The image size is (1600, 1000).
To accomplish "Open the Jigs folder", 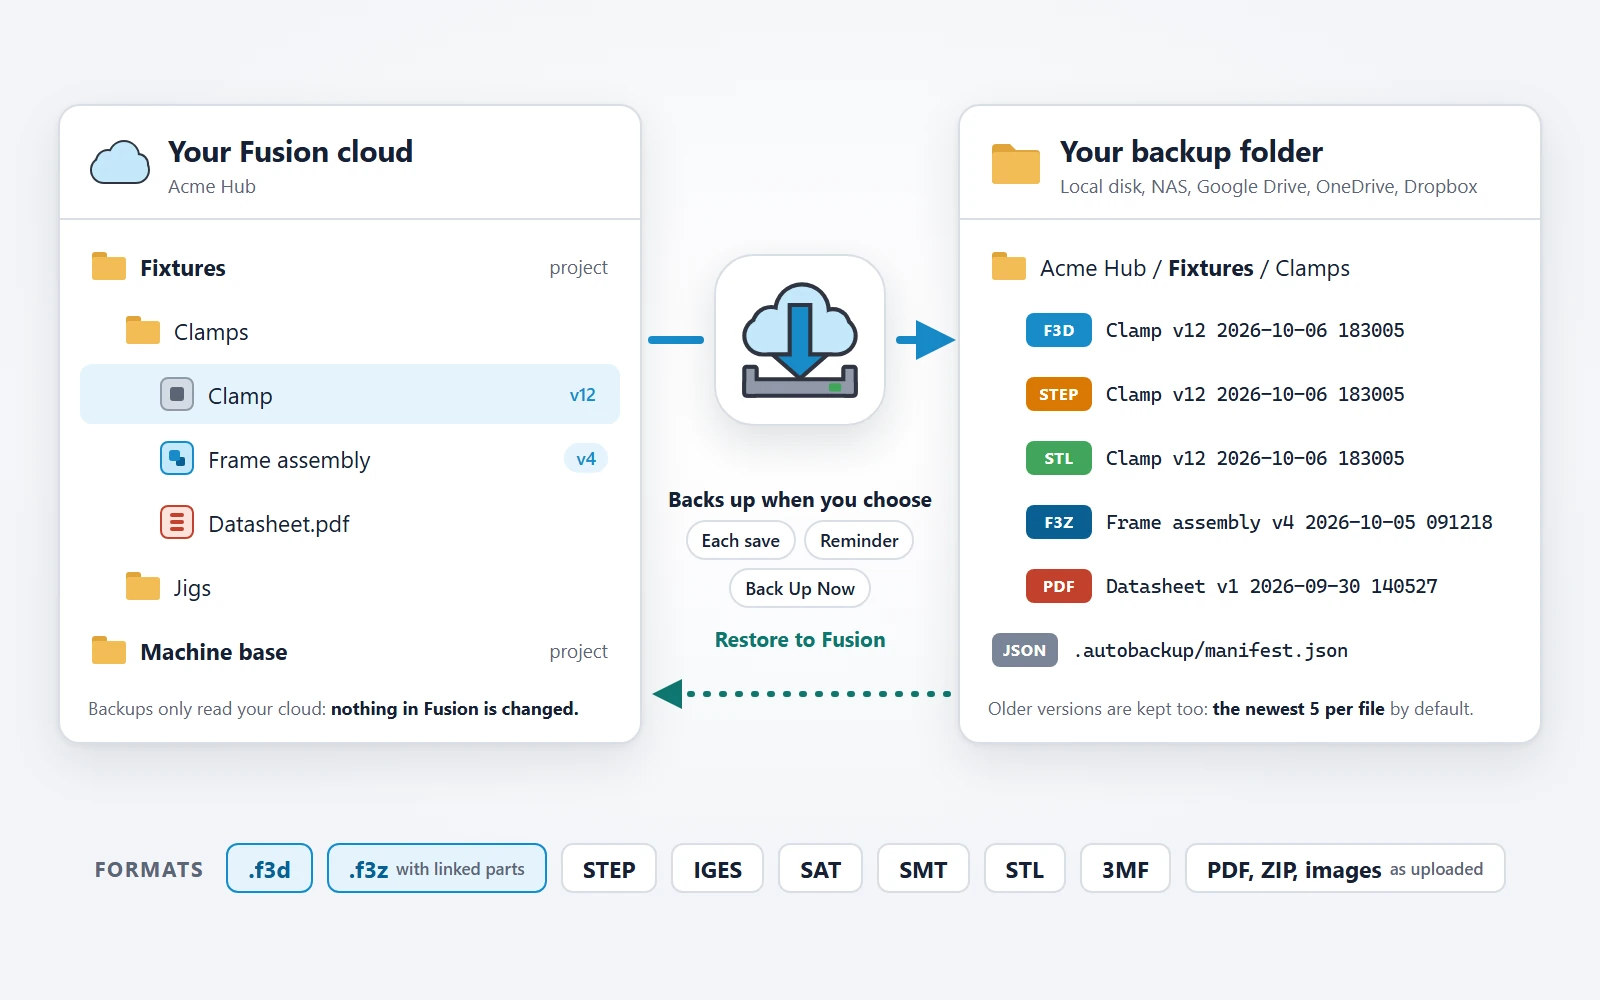I will click(350, 587).
